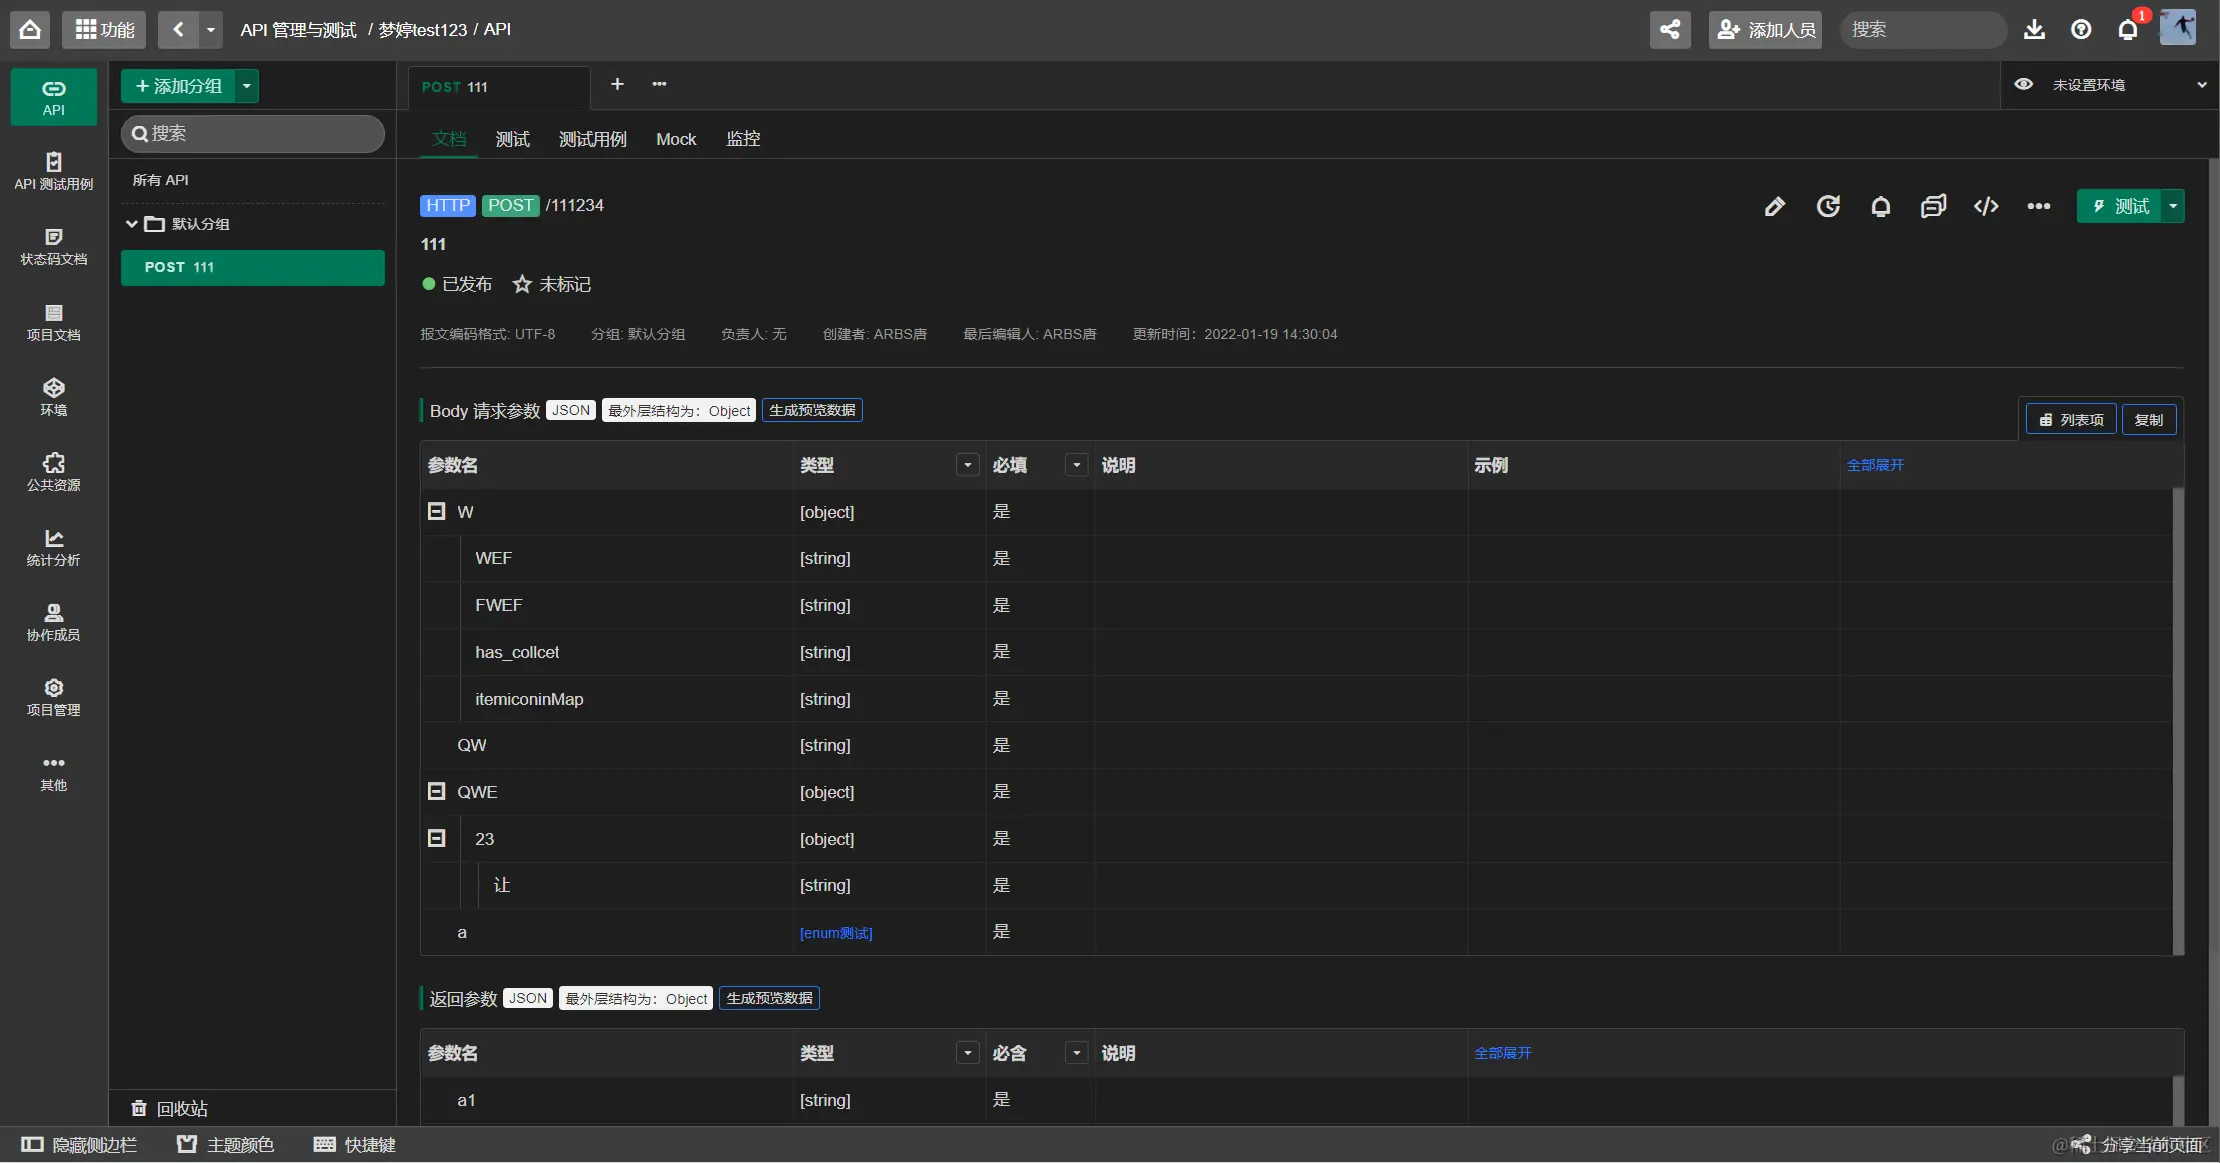
Task: Click the enum测试 type link
Action: click(x=836, y=933)
